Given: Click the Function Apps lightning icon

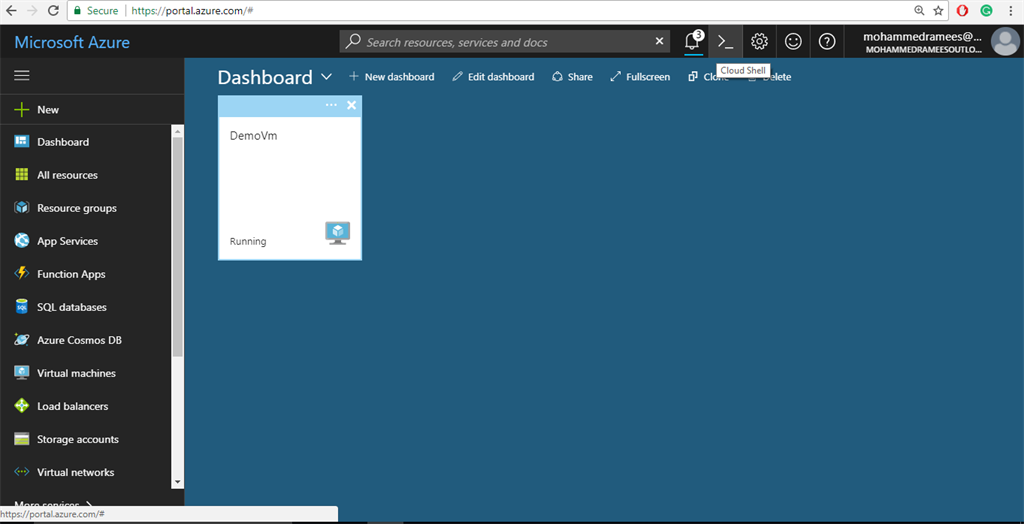Looking at the screenshot, I should (x=22, y=274).
